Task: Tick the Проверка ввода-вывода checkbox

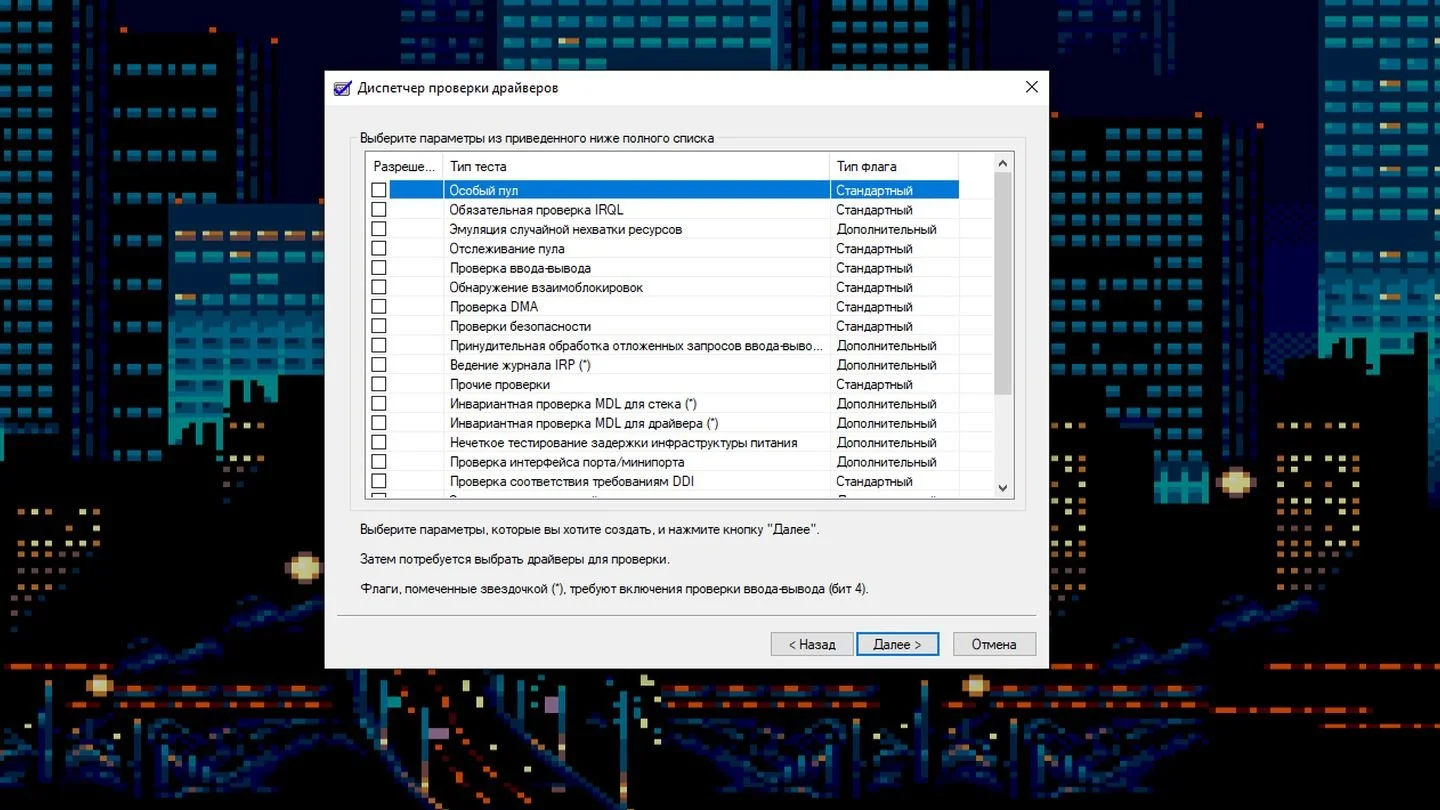Action: tap(378, 268)
